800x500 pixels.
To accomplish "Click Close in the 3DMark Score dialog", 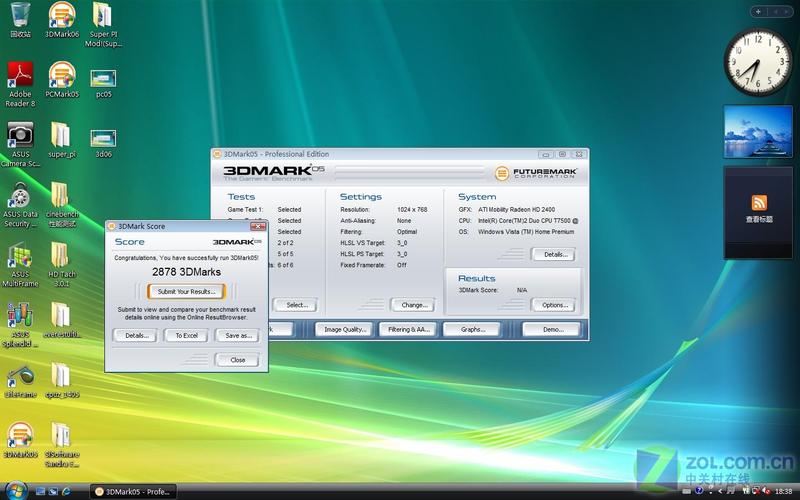I will coord(237,360).
